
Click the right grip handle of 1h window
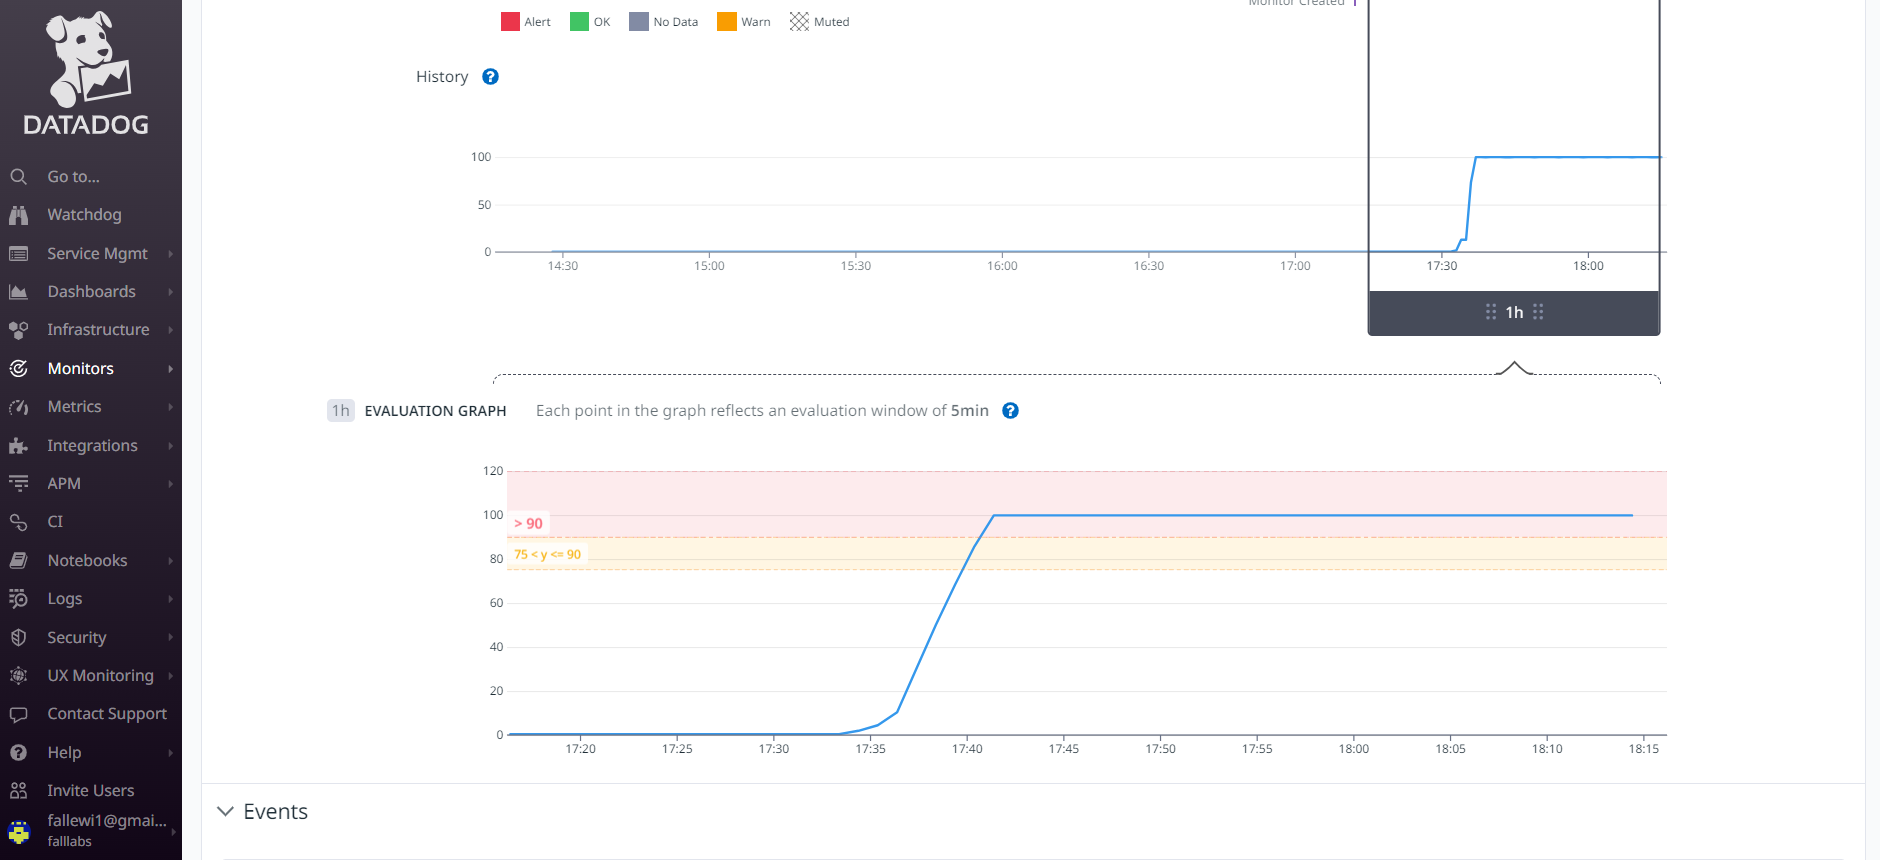pyautogui.click(x=1538, y=312)
